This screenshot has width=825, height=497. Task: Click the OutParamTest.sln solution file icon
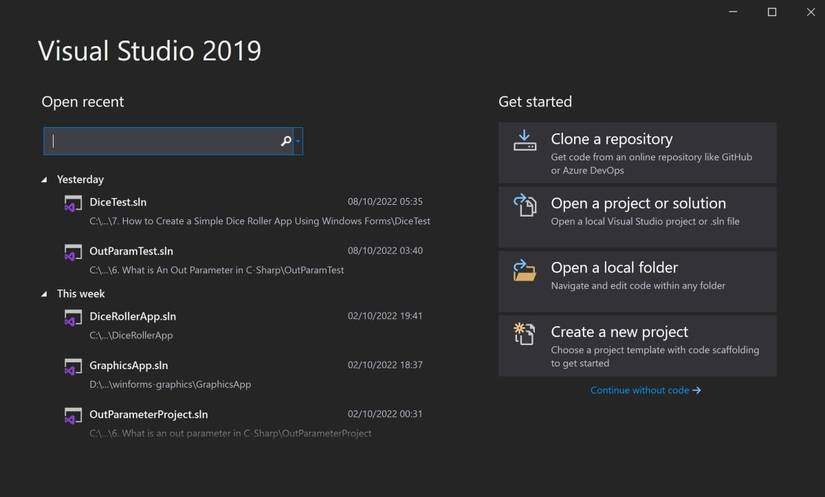pyautogui.click(x=73, y=253)
